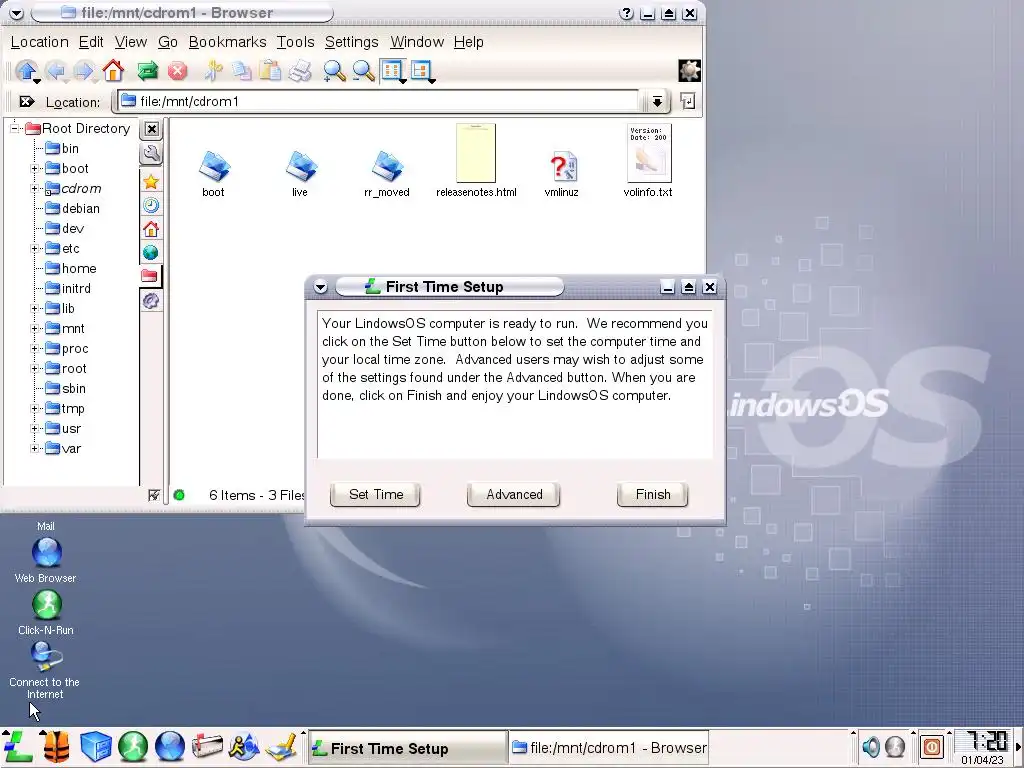The image size is (1024, 768).
Task: Expand the proc folder in tree
Action: [x=35, y=349]
